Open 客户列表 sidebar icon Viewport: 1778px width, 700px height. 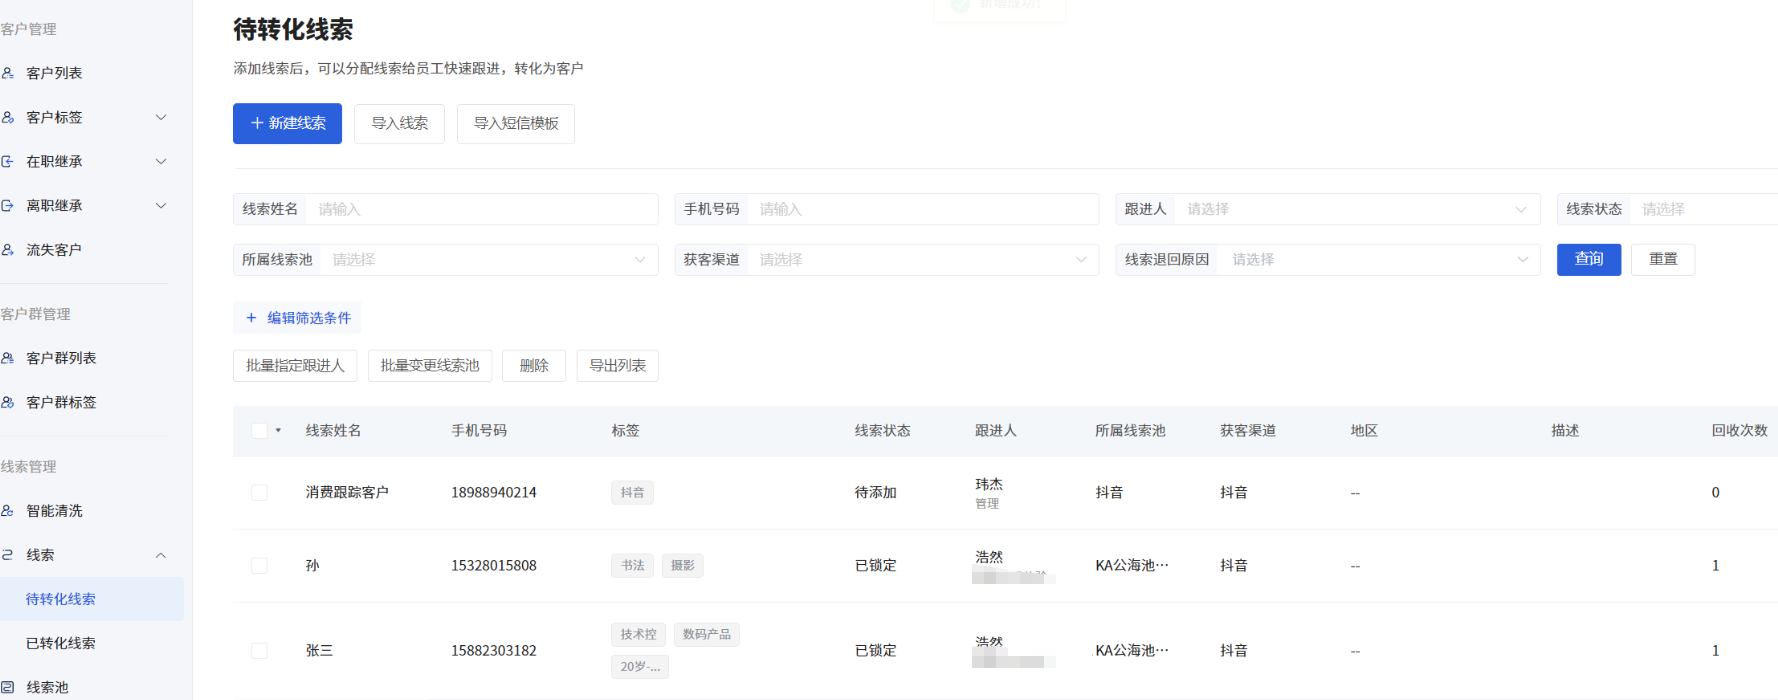click(7, 73)
